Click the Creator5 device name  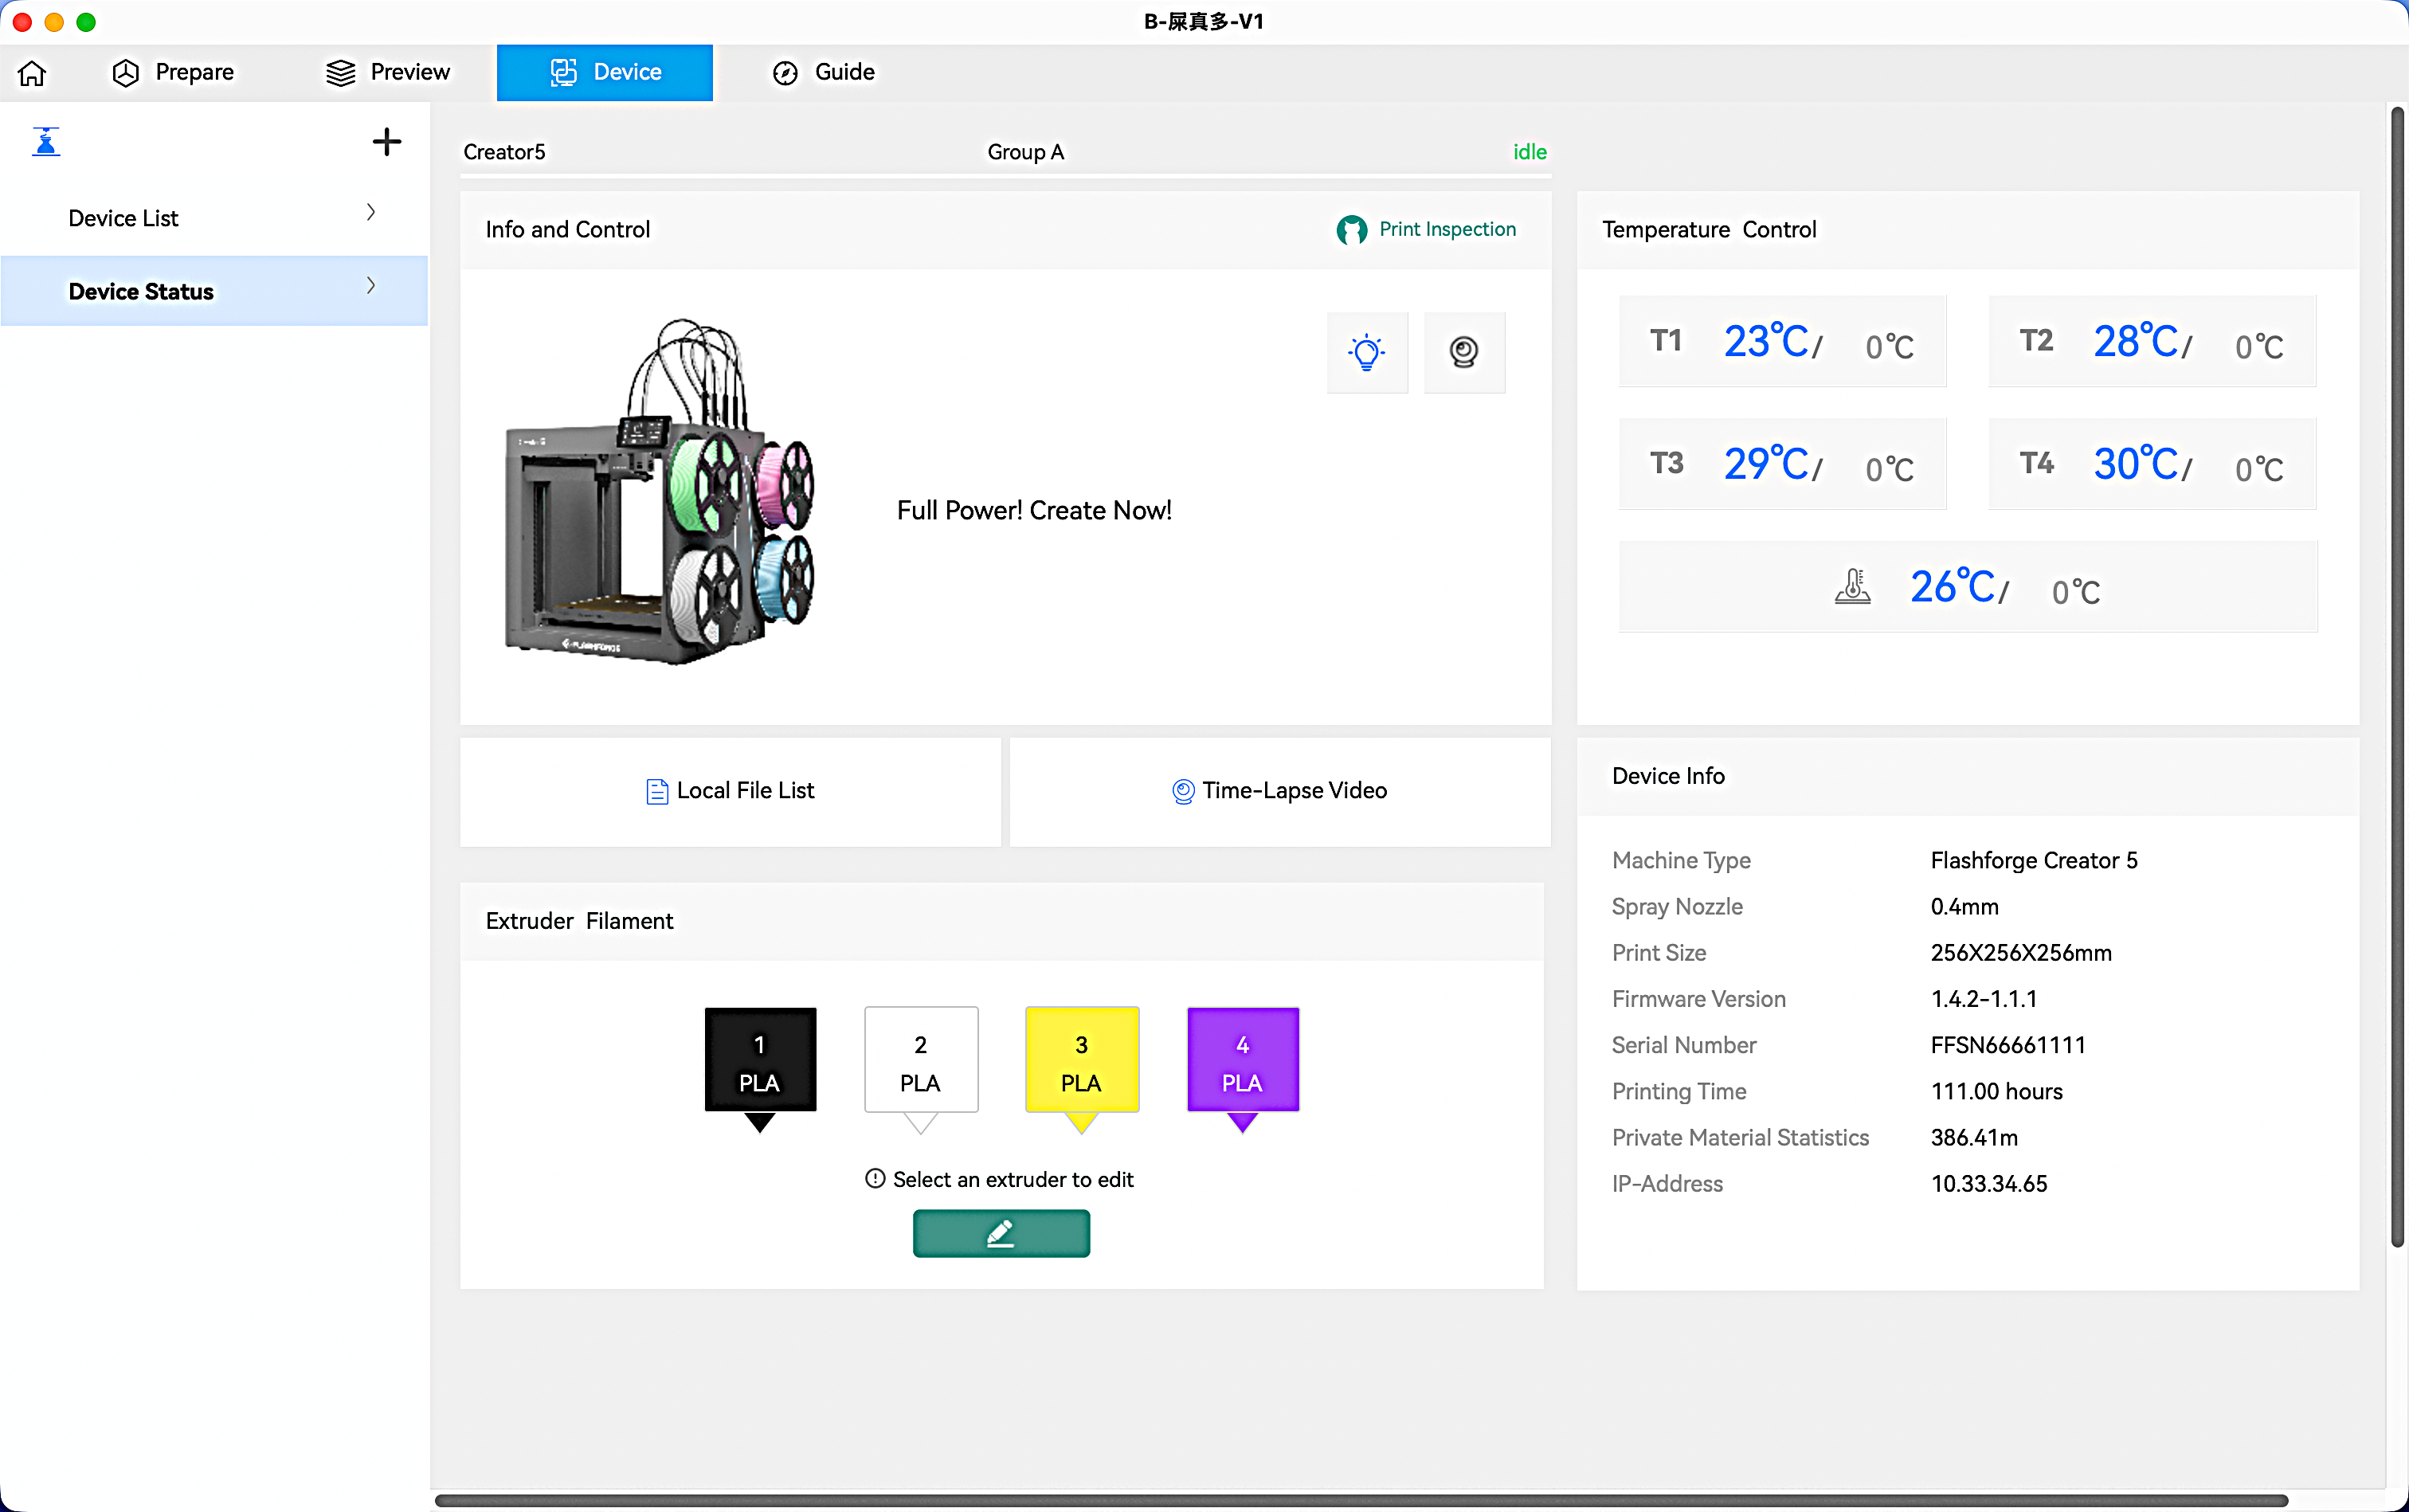click(x=504, y=152)
